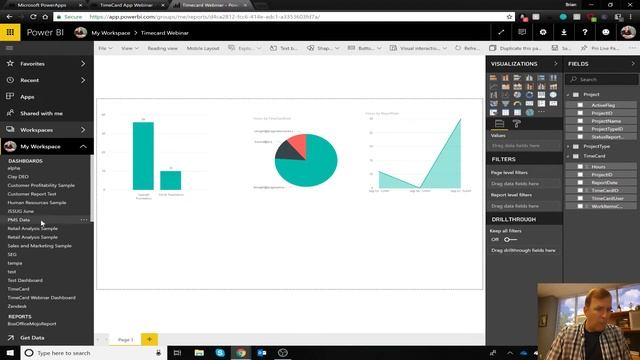Collapse the Fields pane
This screenshot has width=640, height=360.
coord(633,64)
